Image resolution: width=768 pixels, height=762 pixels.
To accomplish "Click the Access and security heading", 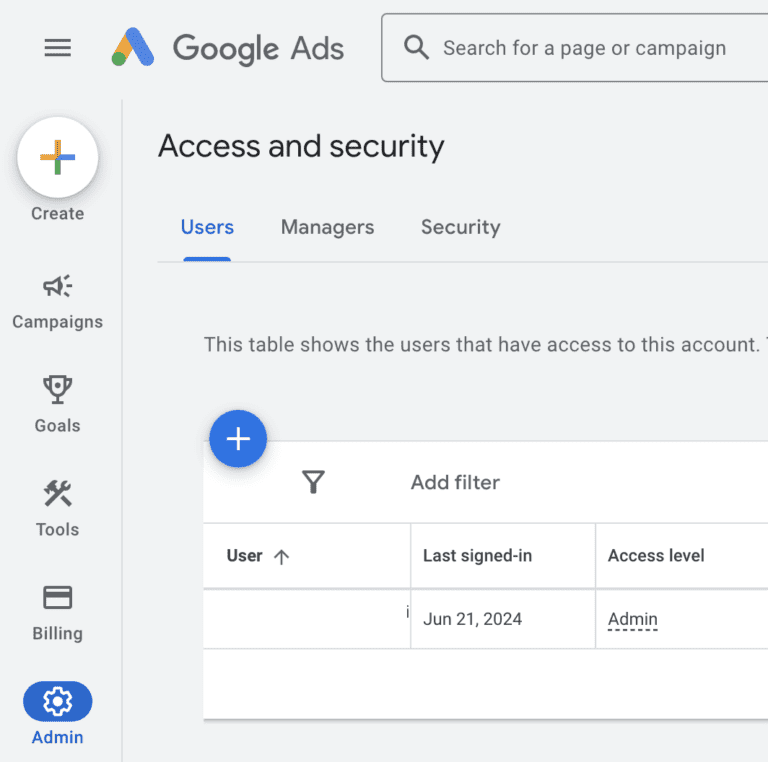I will tap(301, 146).
